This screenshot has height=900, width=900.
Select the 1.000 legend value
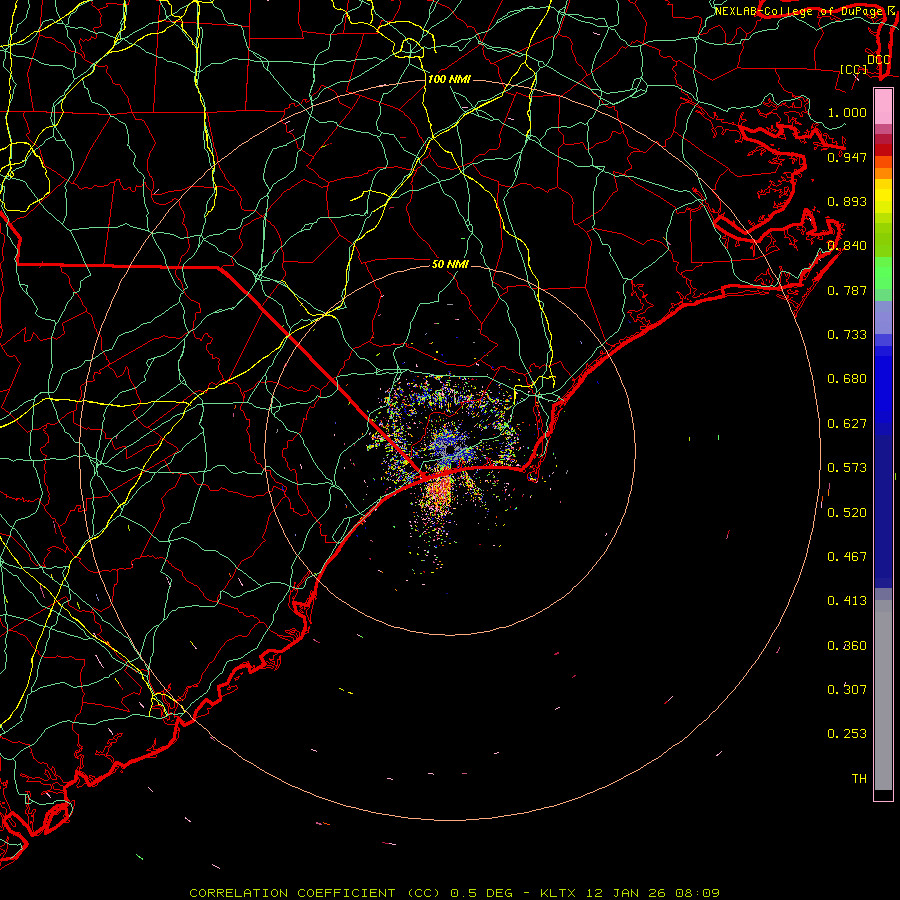(x=847, y=112)
